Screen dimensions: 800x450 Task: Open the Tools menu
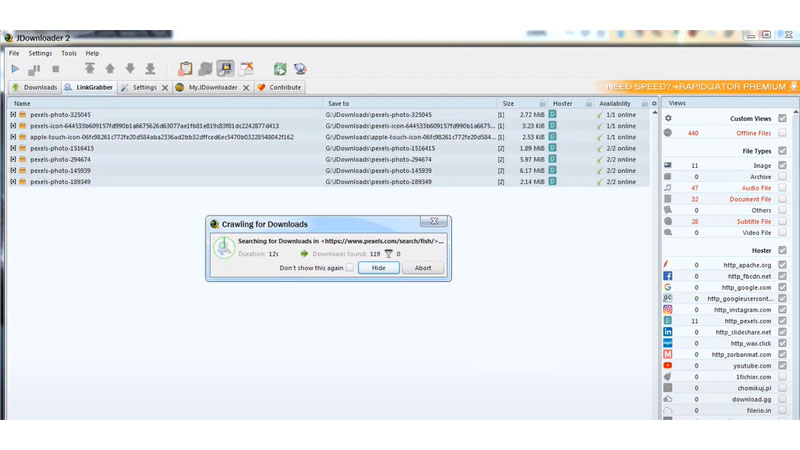coord(69,53)
